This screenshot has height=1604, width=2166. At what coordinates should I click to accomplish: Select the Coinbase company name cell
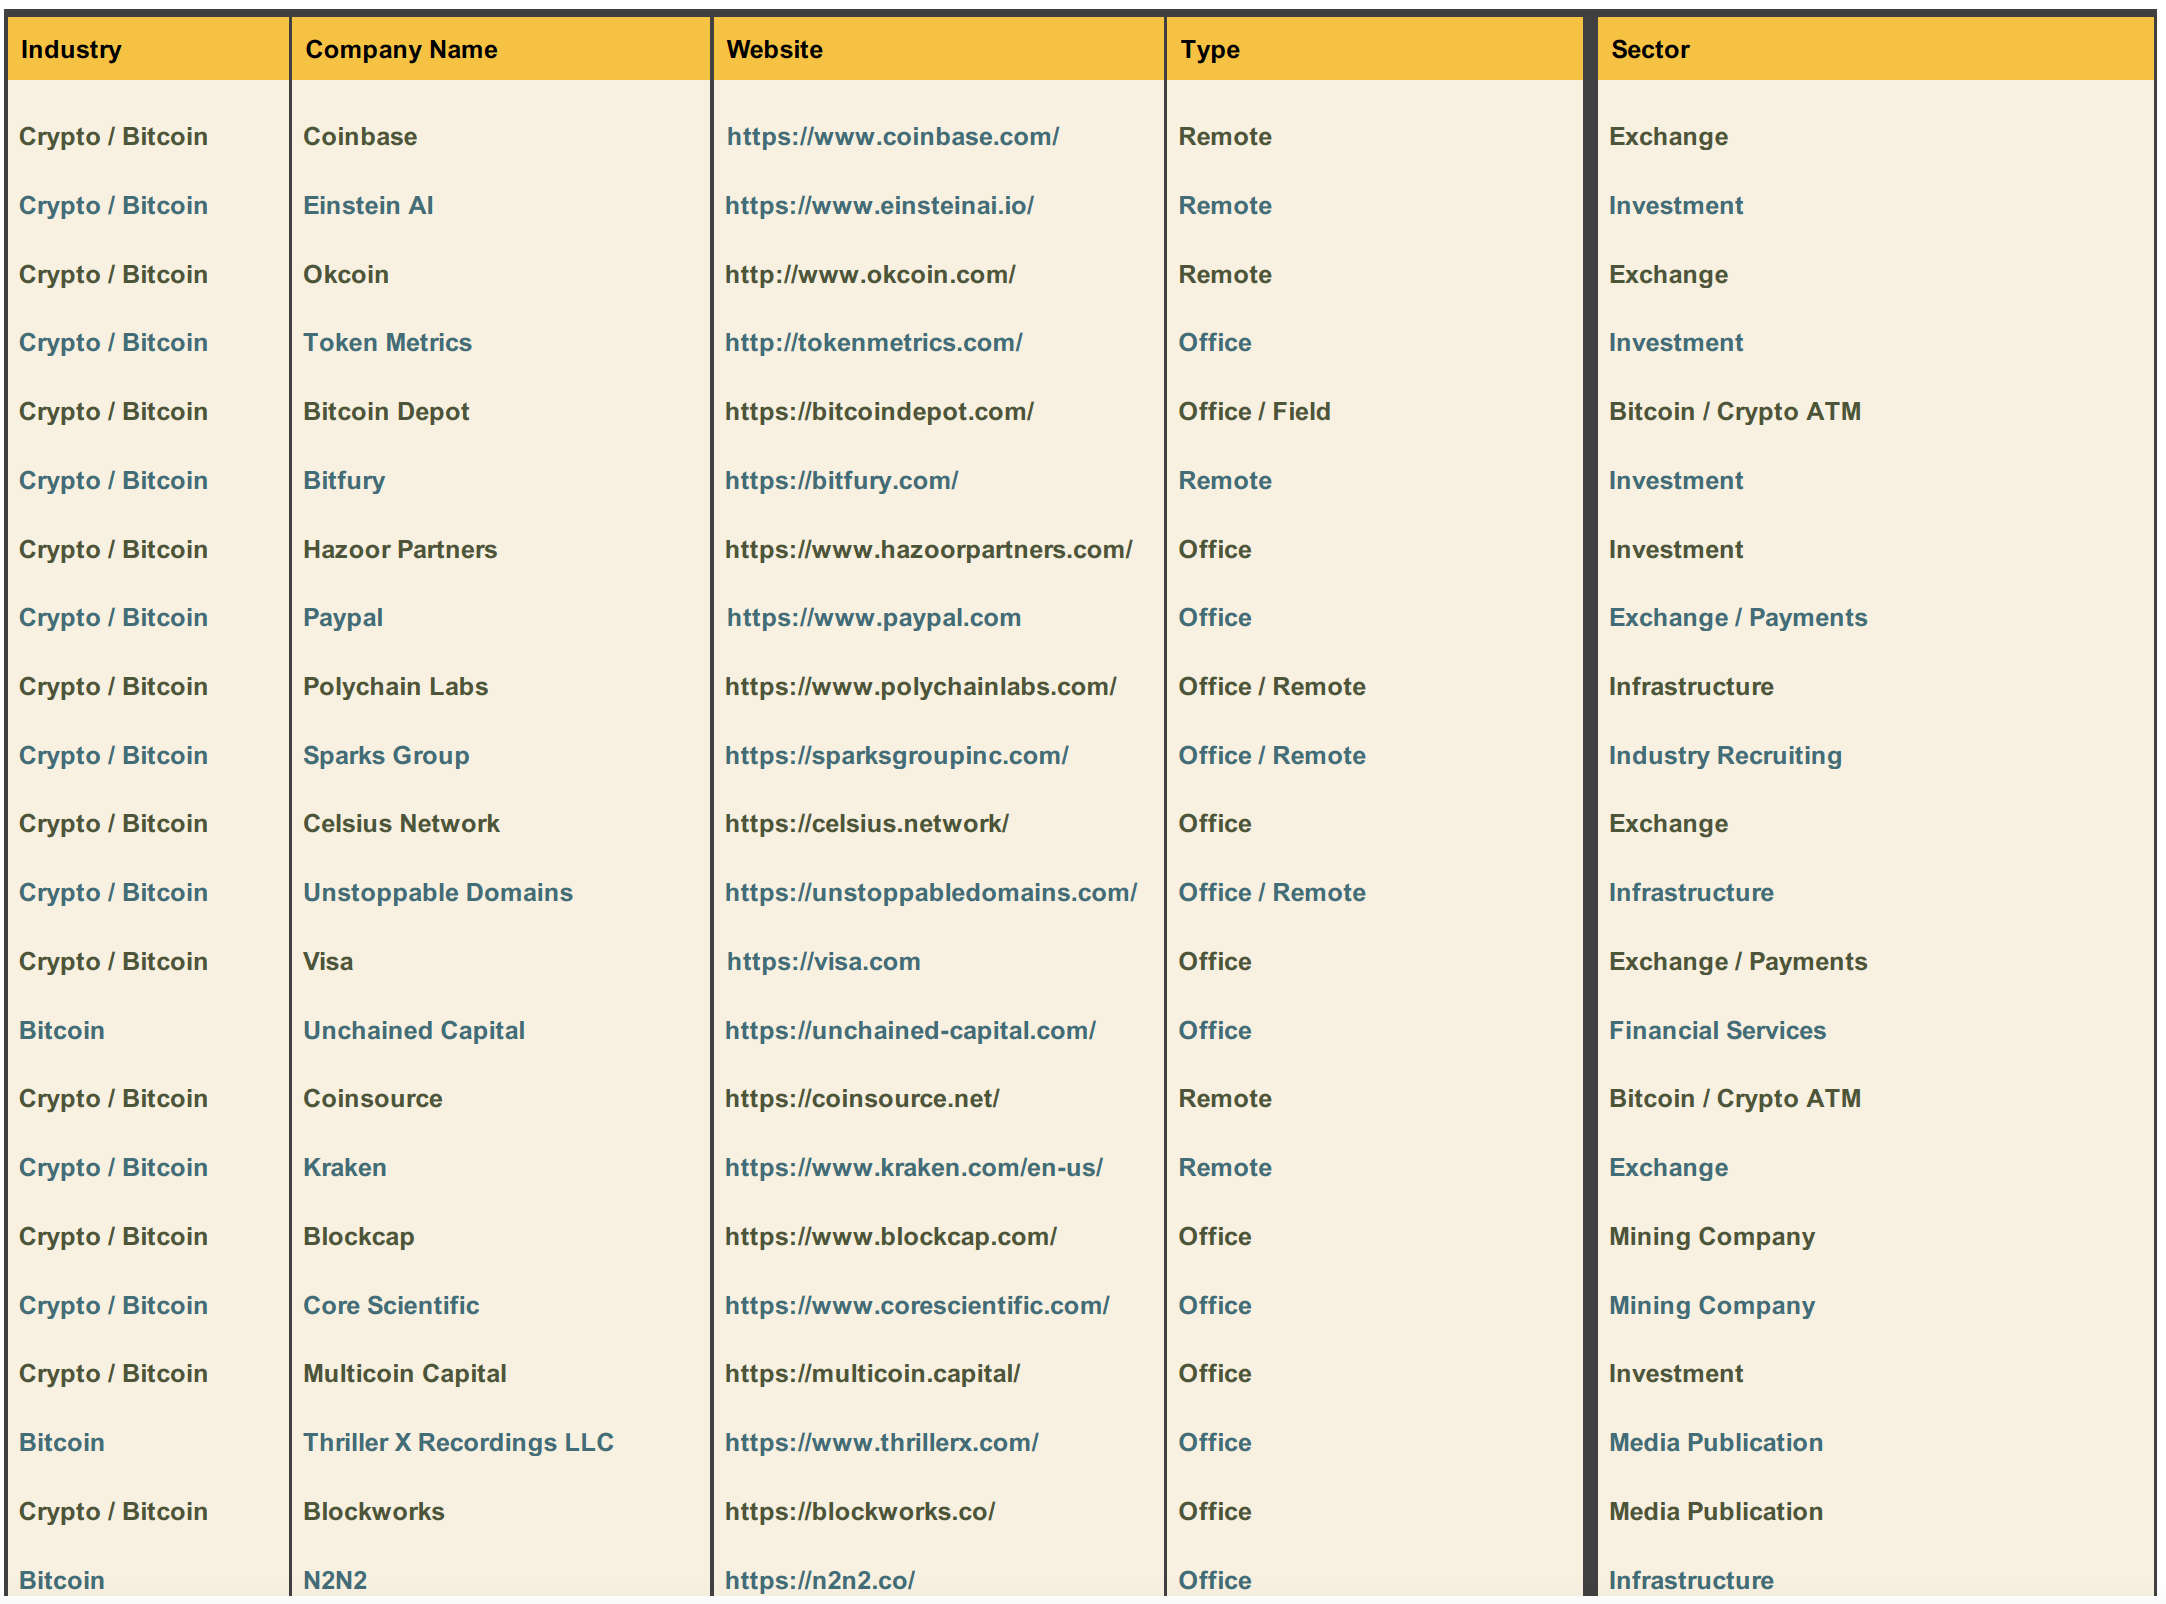point(360,136)
